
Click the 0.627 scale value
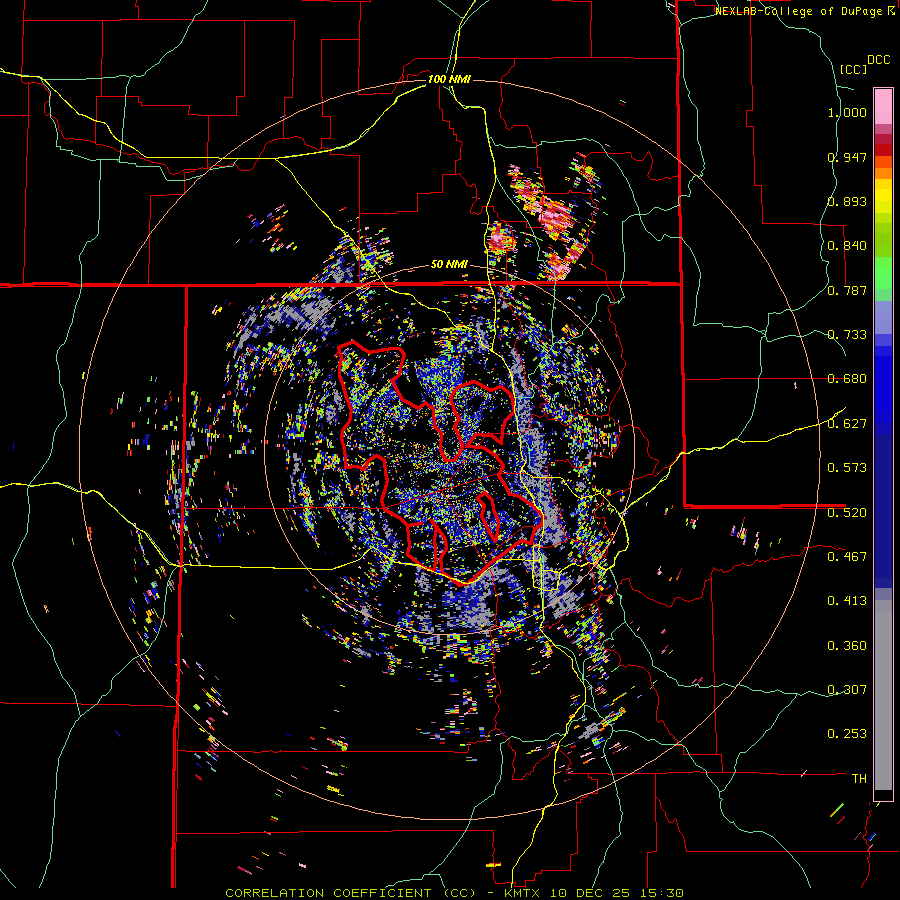[847, 424]
